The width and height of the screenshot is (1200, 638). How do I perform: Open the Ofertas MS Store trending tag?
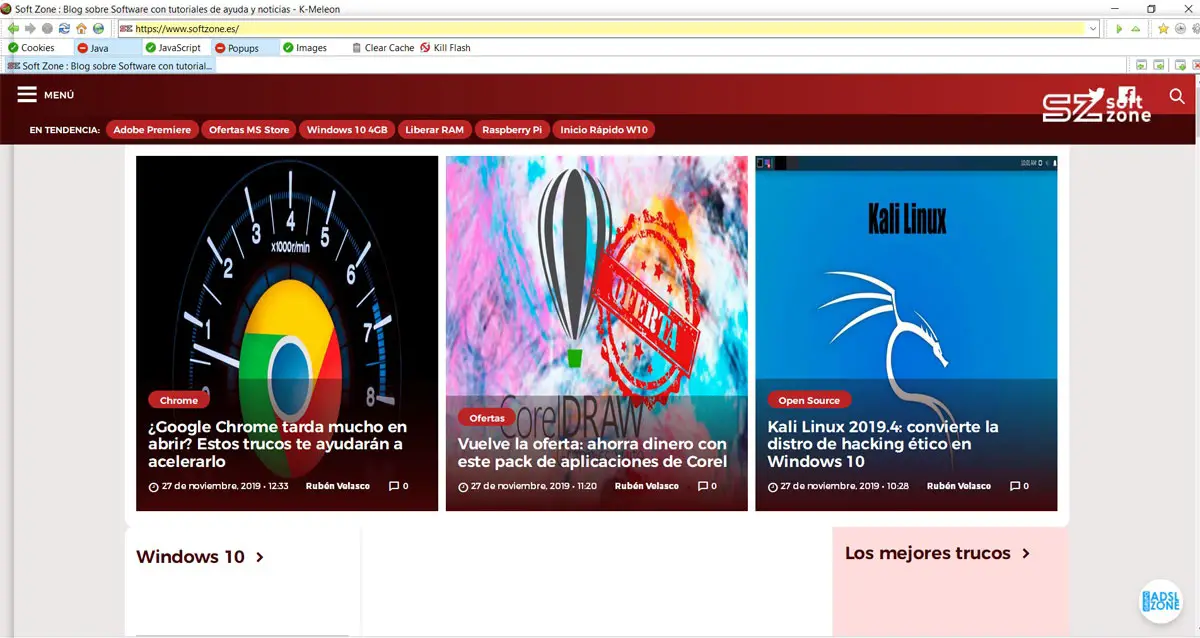pyautogui.click(x=249, y=130)
